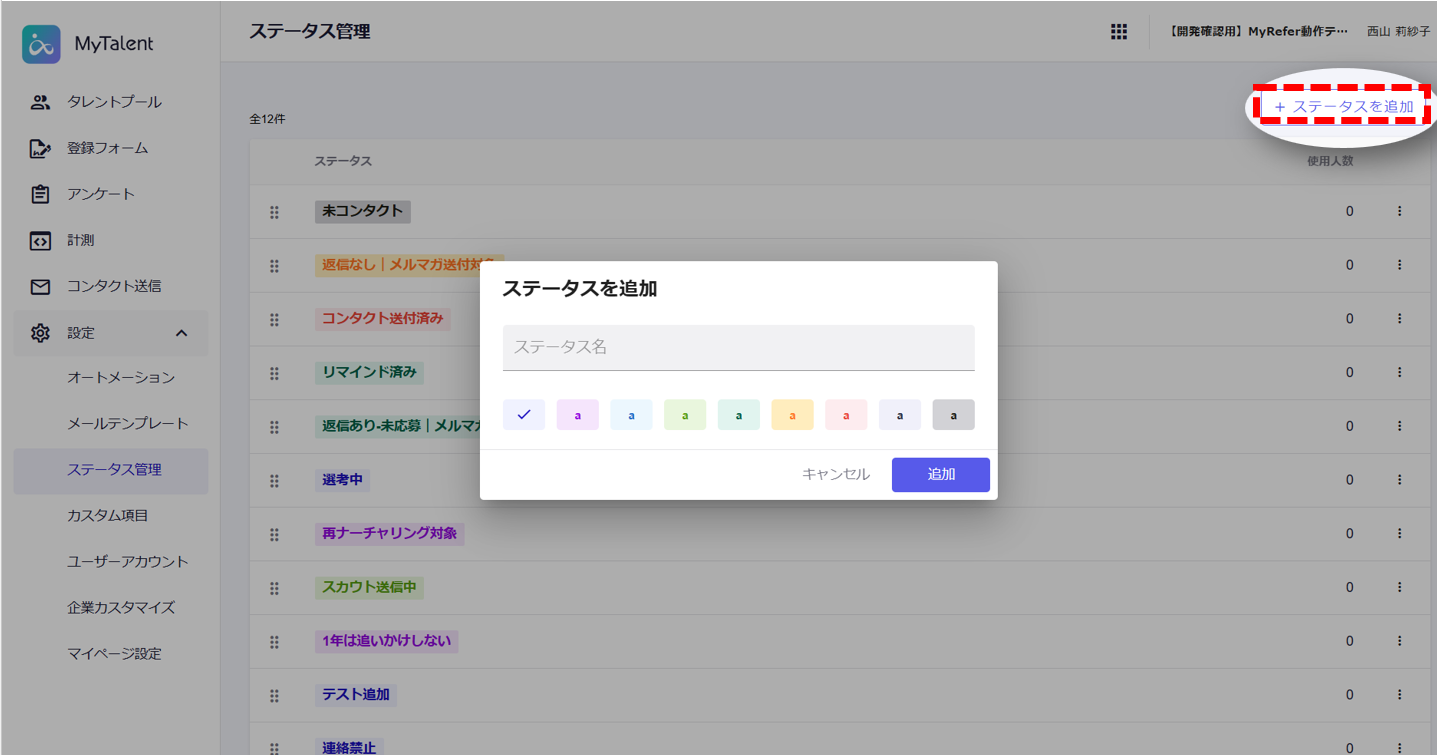Image resolution: width=1437 pixels, height=755 pixels.
Task: Go to メールテンプレート settings page
Action: tap(127, 423)
